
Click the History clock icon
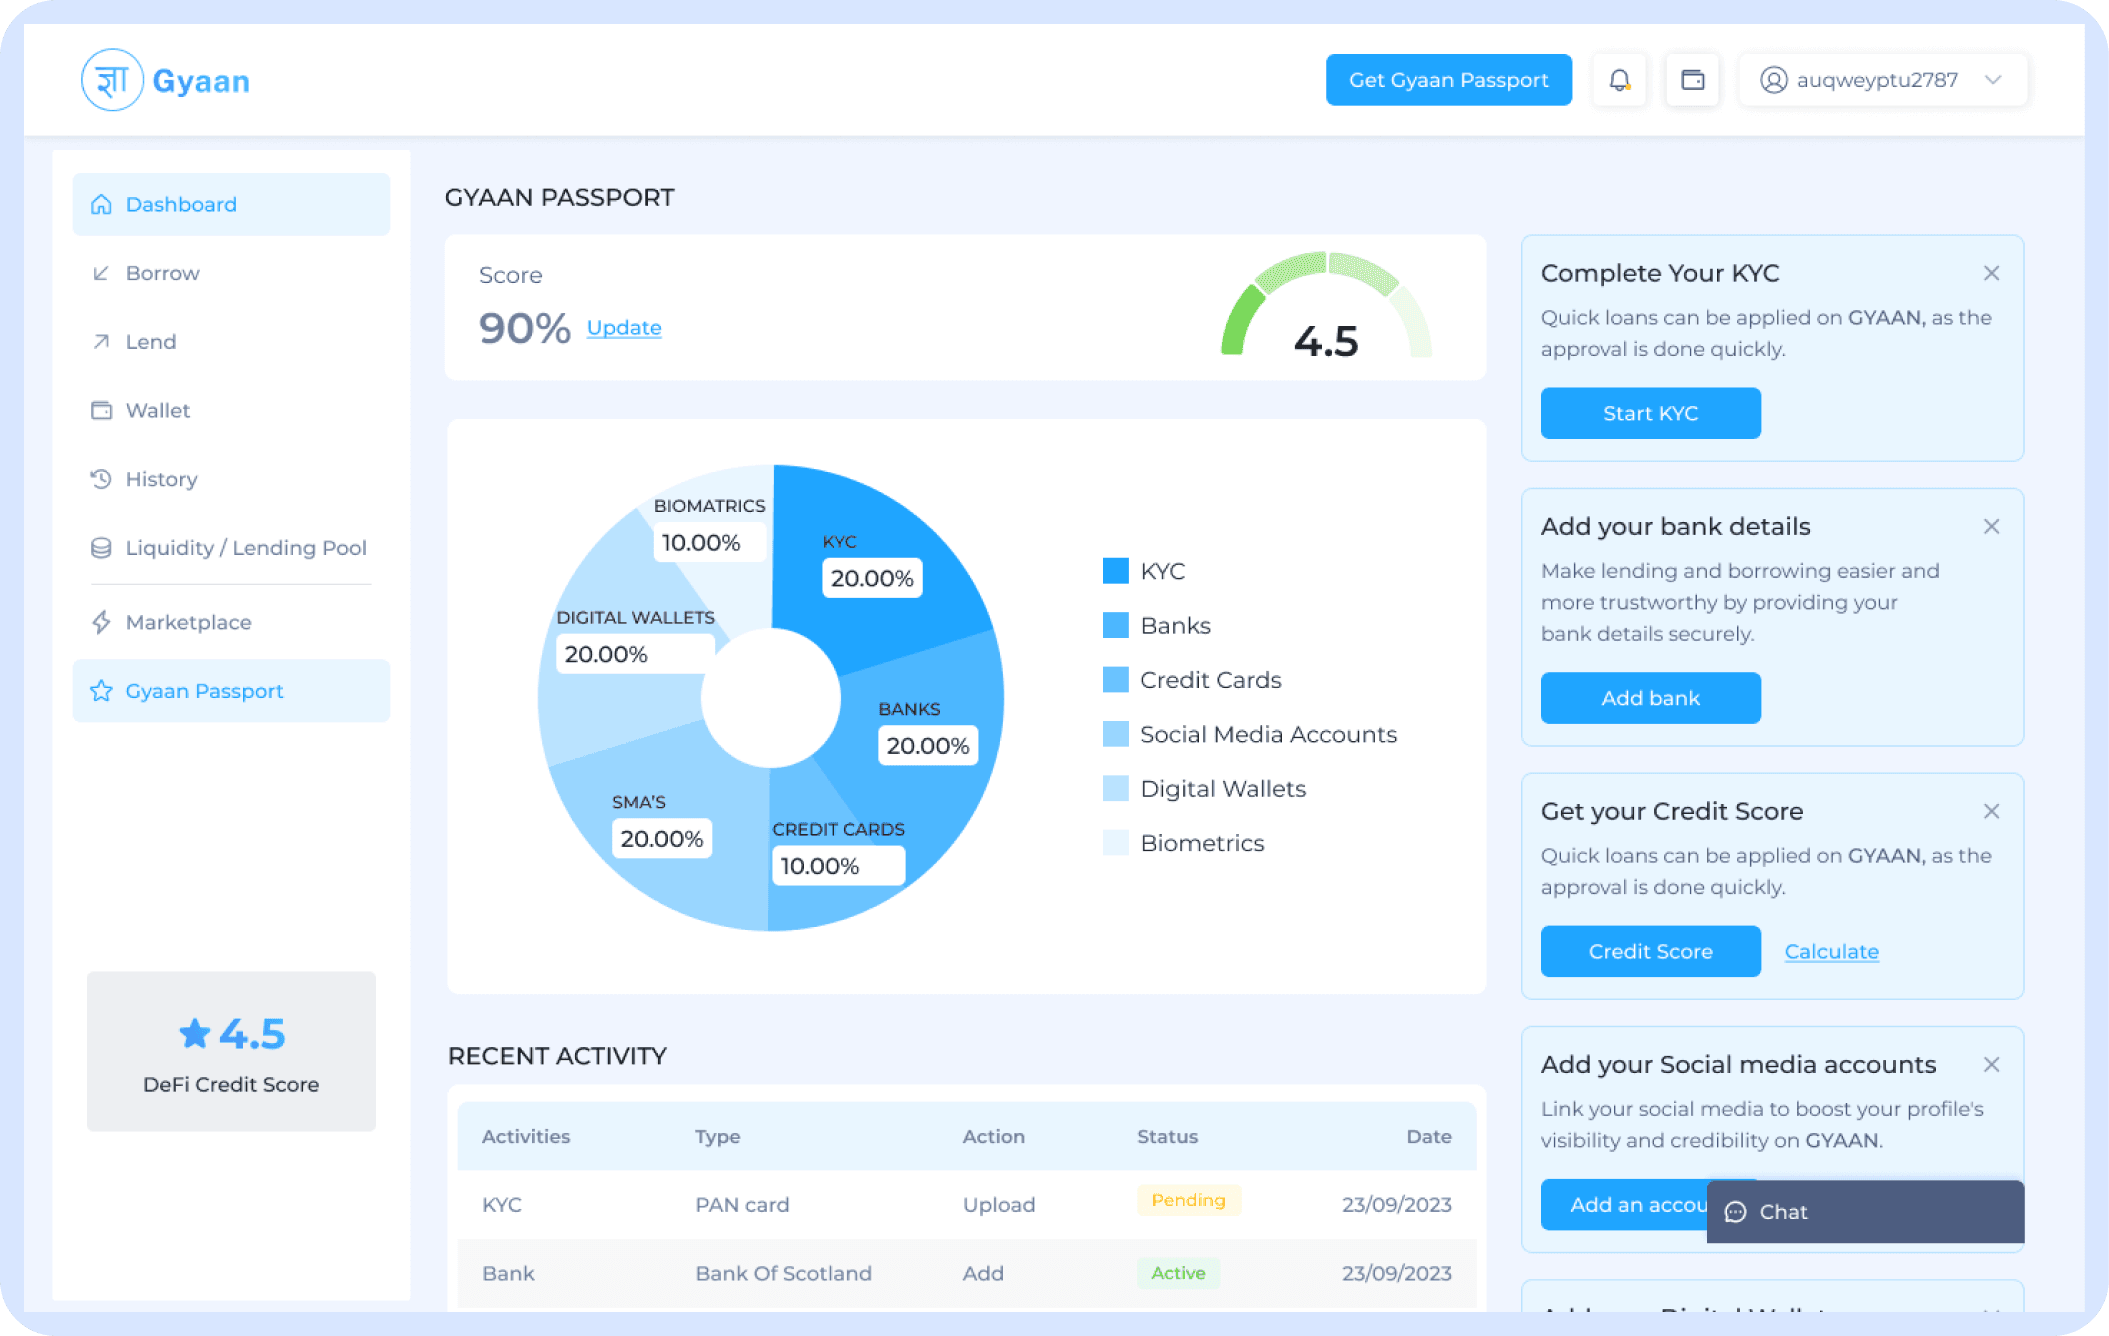click(101, 479)
